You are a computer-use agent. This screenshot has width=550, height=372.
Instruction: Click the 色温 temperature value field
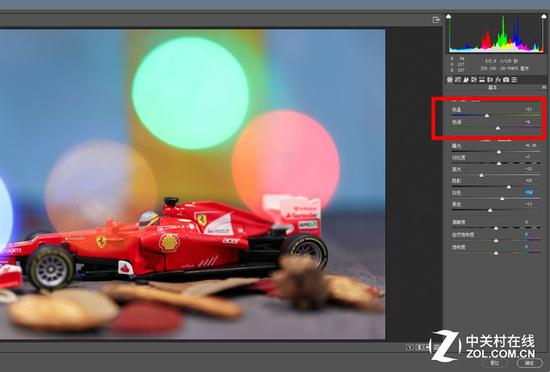point(529,109)
